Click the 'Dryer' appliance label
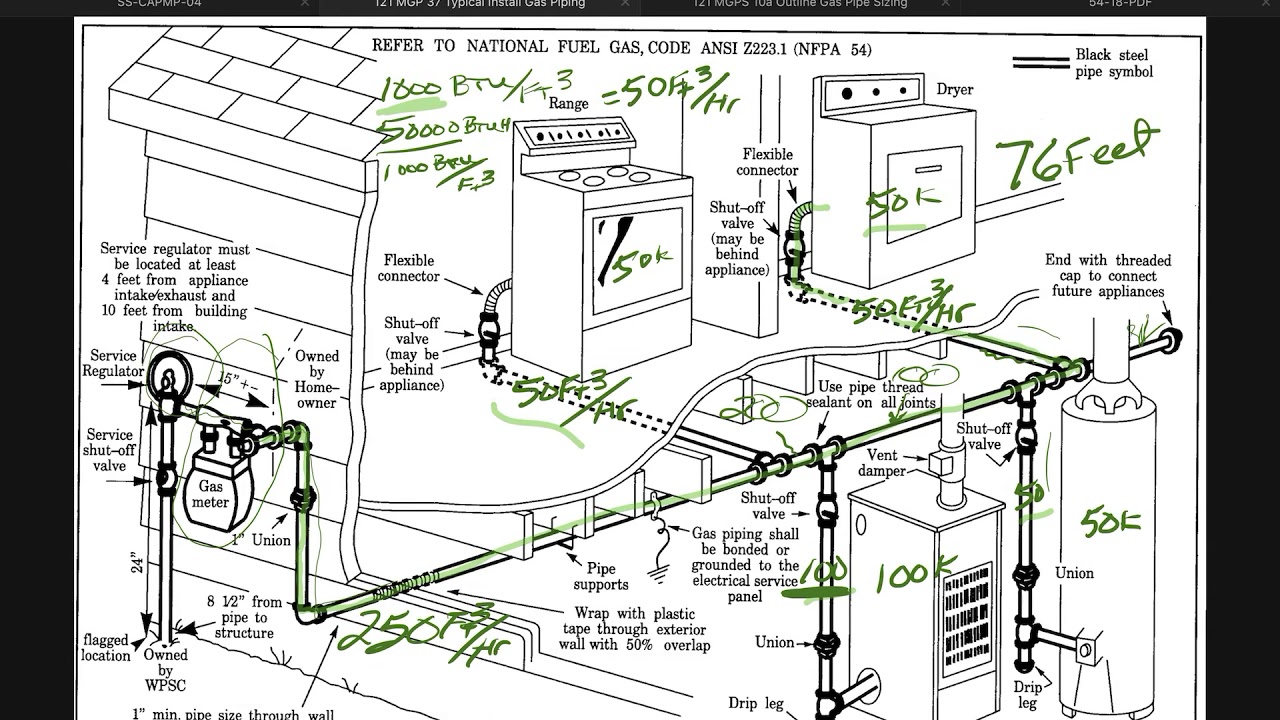Viewport: 1280px width, 720px height. point(955,89)
